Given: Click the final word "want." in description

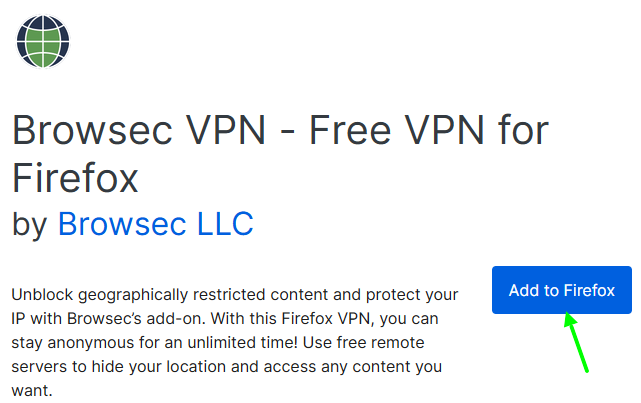Looking at the screenshot, I should tap(33, 390).
